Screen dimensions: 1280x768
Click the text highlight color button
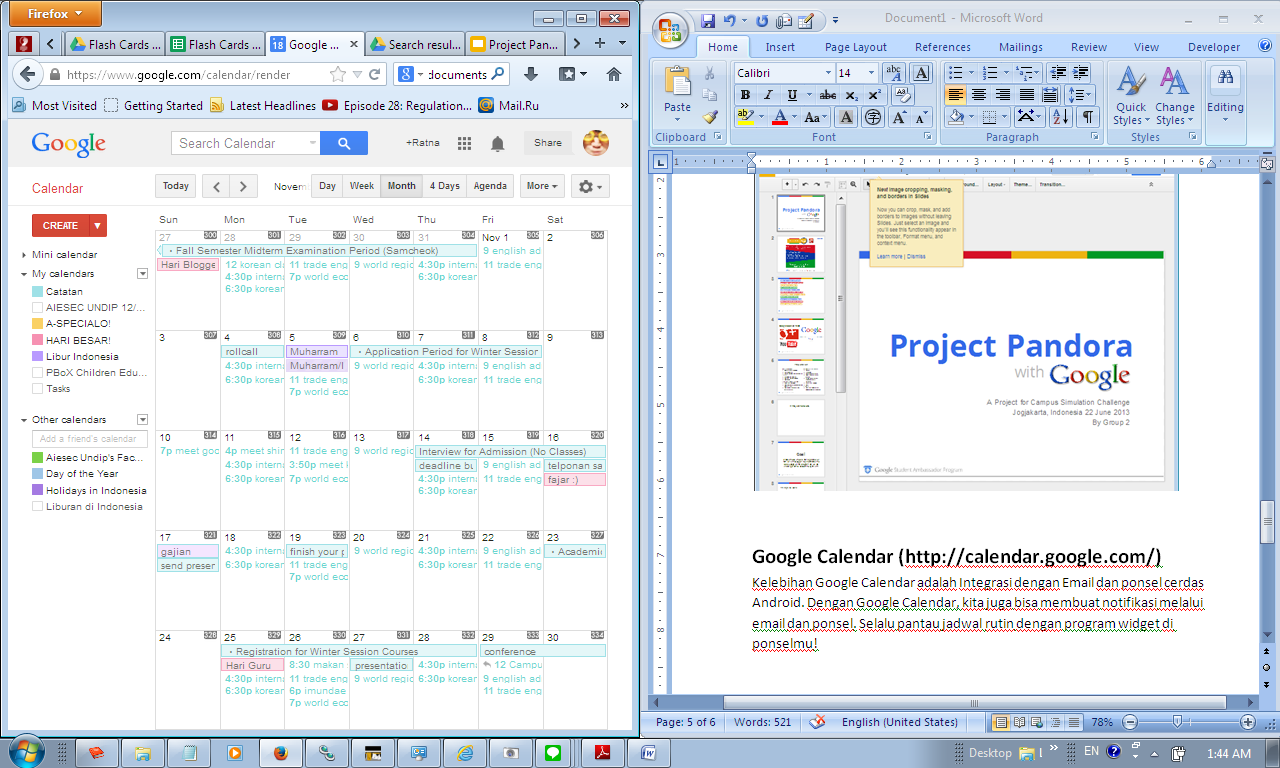(x=744, y=117)
